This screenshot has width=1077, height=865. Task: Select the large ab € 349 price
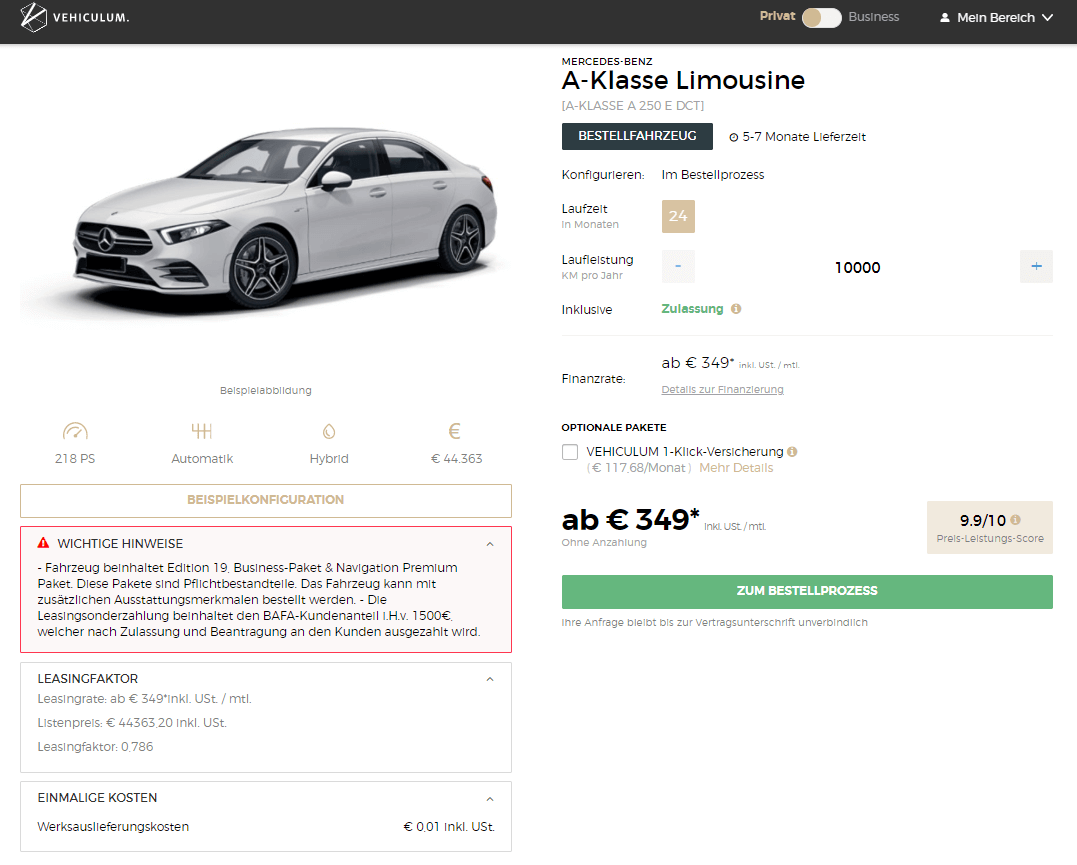pyautogui.click(x=631, y=520)
